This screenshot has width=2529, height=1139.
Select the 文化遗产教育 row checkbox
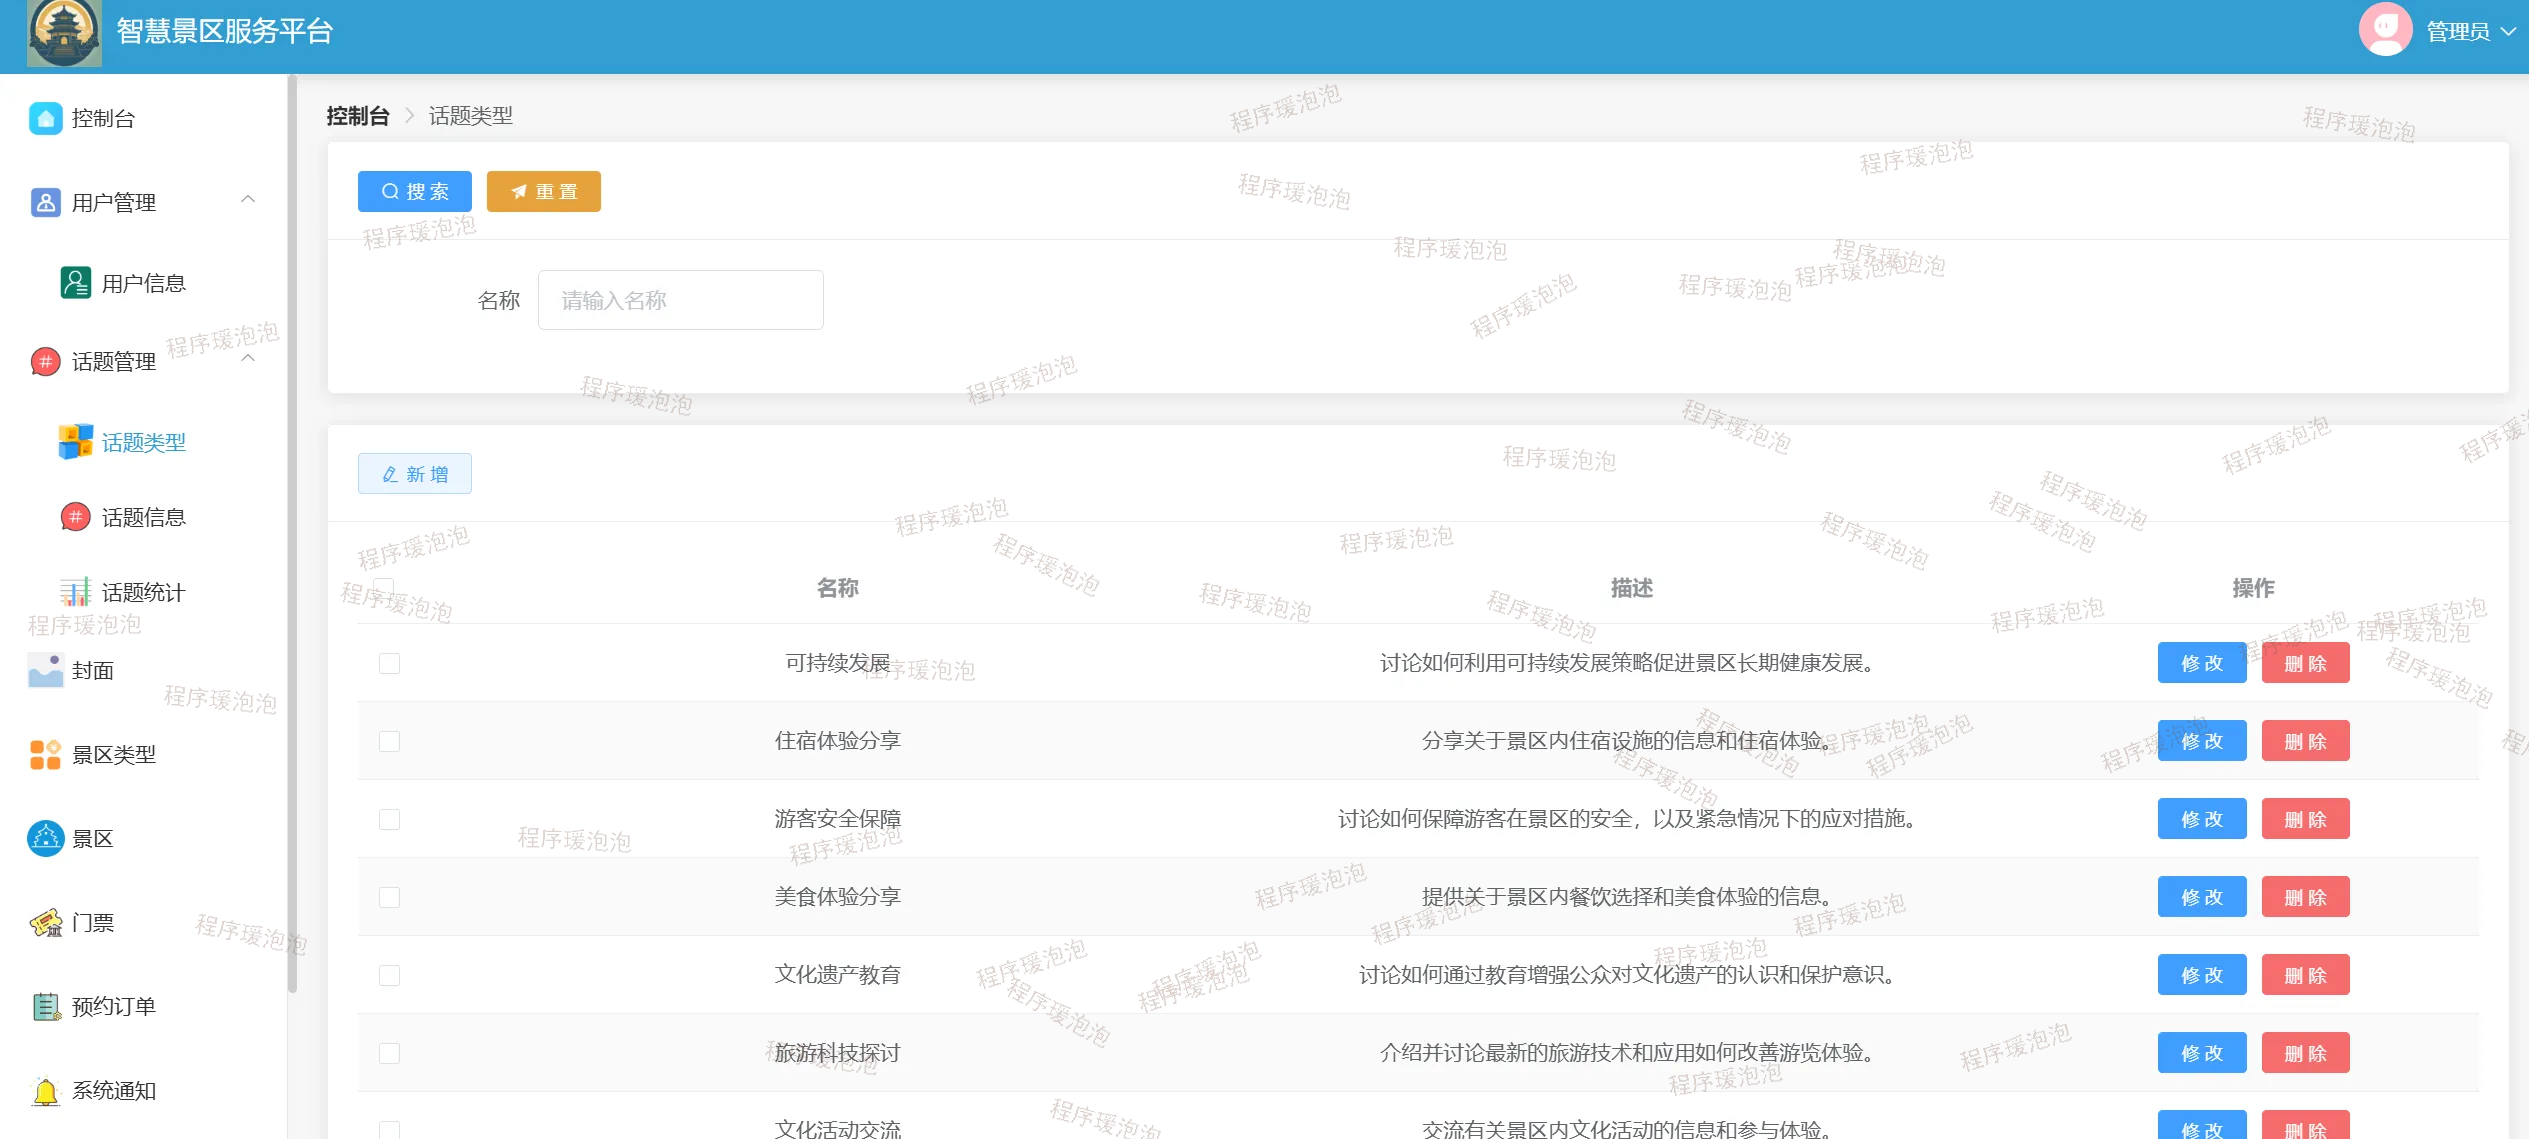point(389,975)
